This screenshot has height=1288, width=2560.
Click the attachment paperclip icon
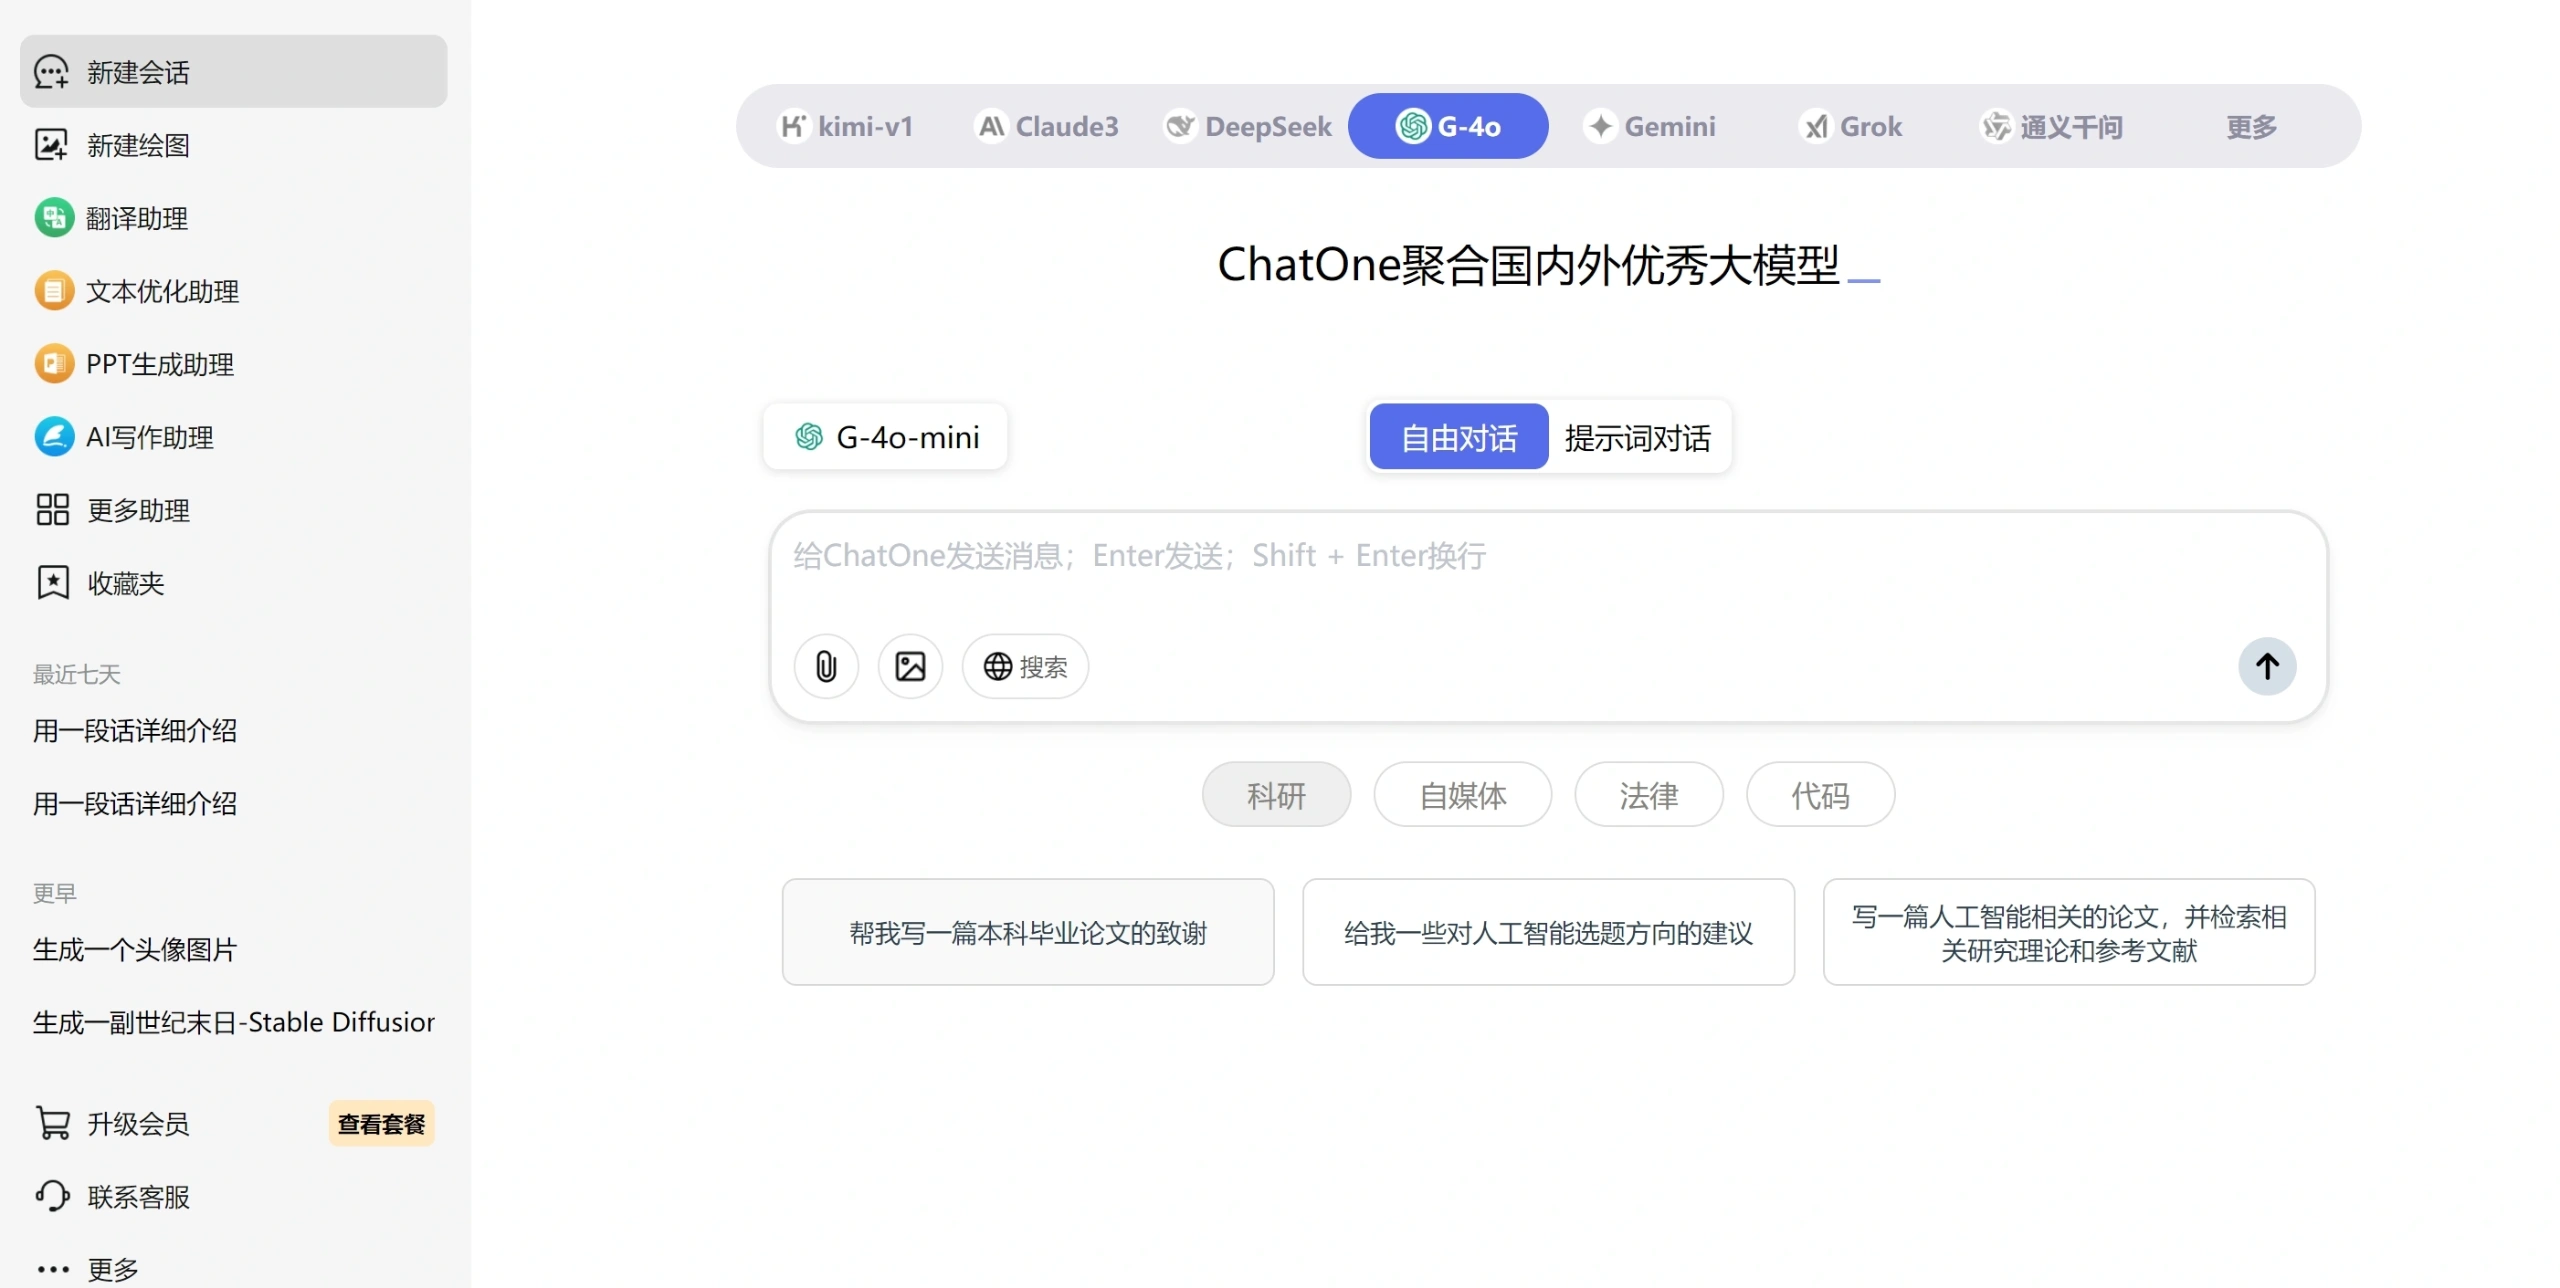pos(826,666)
